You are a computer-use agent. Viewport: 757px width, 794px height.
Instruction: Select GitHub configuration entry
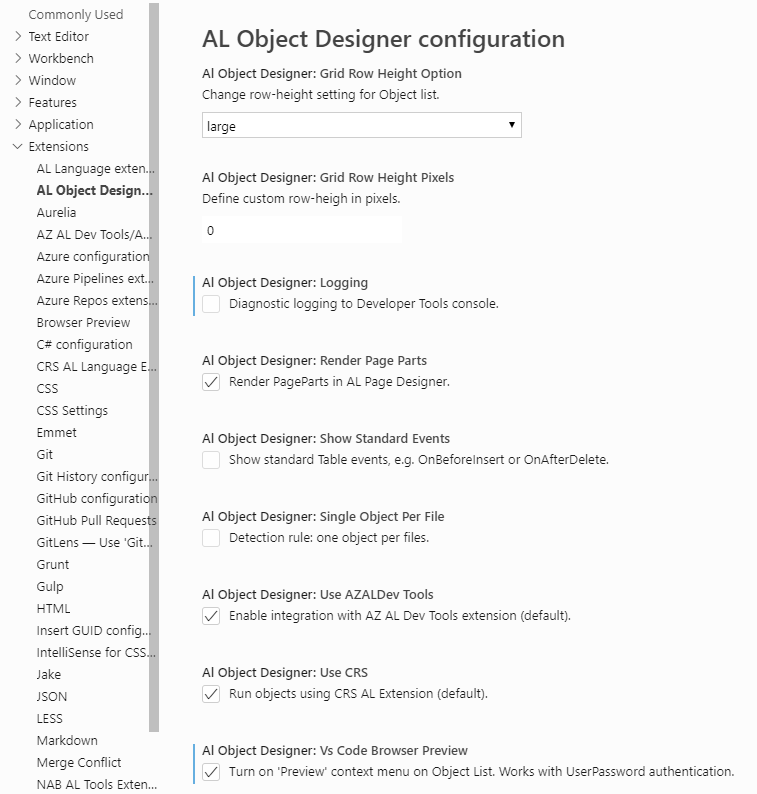click(x=97, y=498)
